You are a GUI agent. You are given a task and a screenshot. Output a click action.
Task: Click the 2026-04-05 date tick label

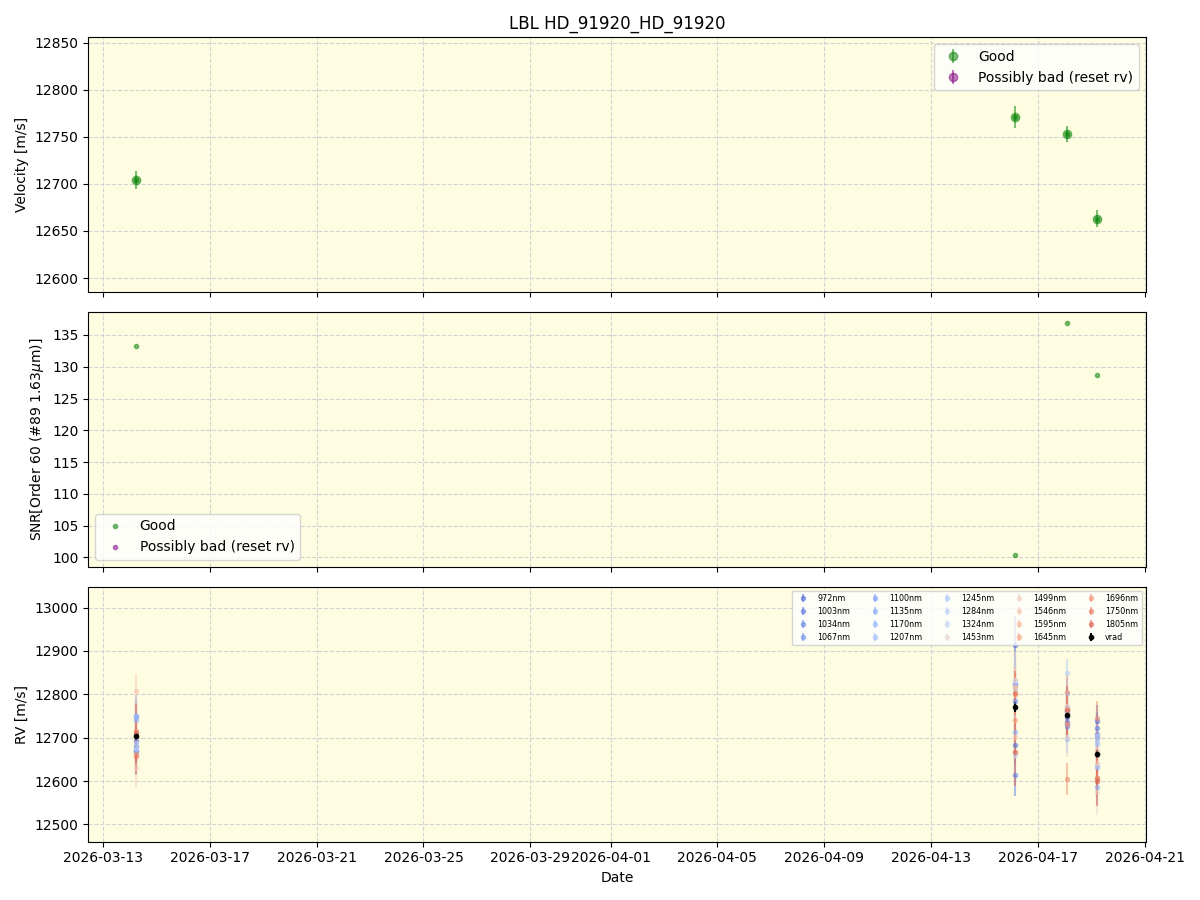[717, 857]
